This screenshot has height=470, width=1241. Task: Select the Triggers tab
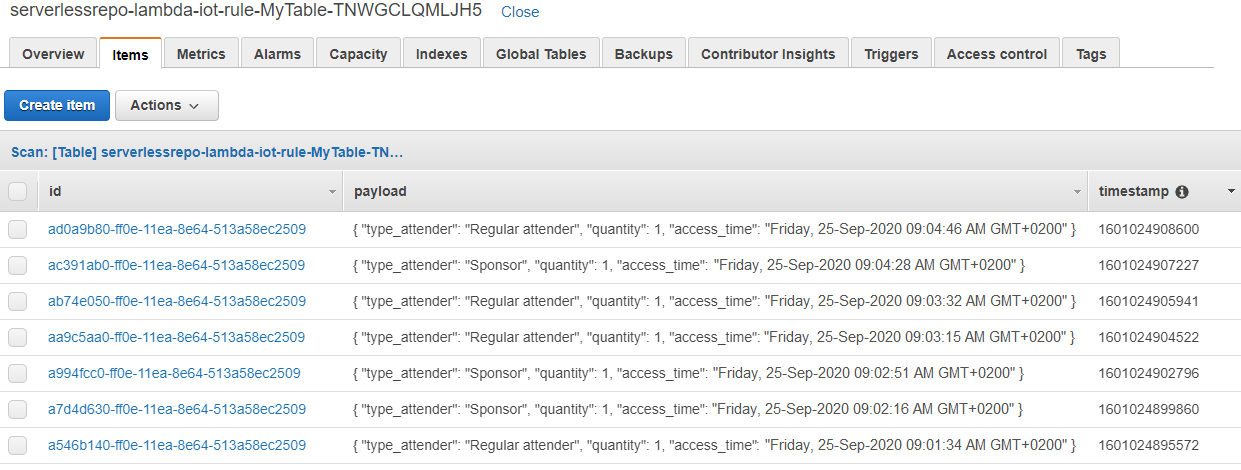pyautogui.click(x=891, y=54)
